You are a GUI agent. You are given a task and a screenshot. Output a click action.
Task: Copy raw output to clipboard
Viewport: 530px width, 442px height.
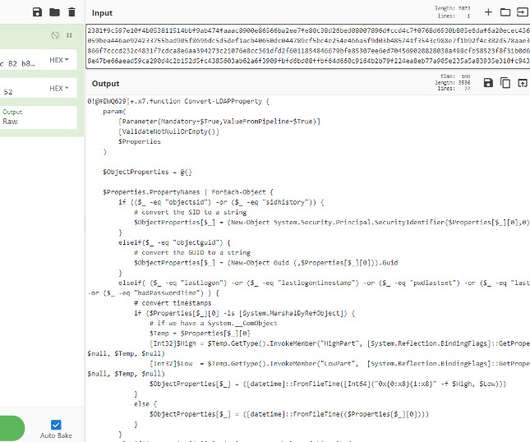coord(505,83)
